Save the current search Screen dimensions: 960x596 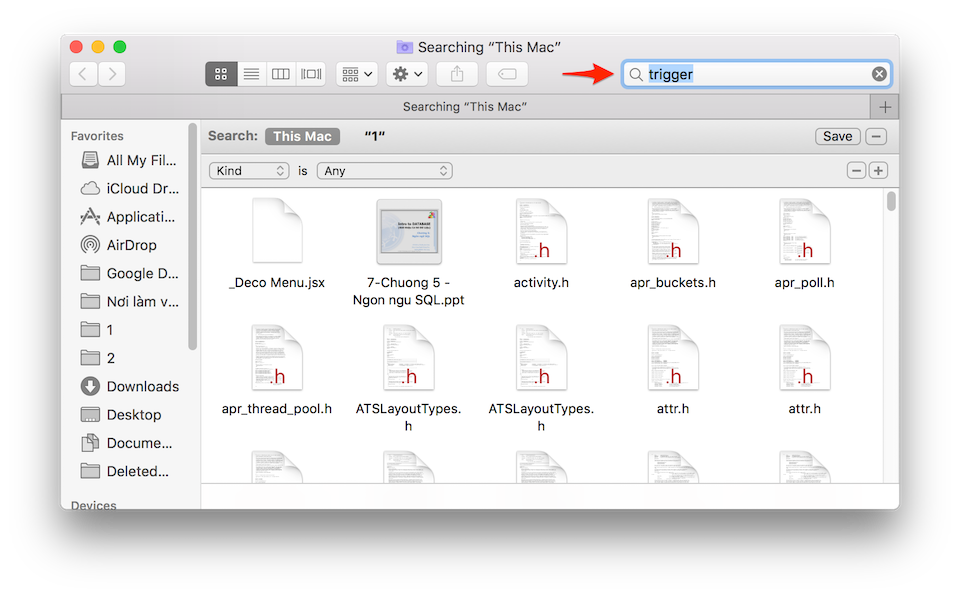(x=837, y=136)
